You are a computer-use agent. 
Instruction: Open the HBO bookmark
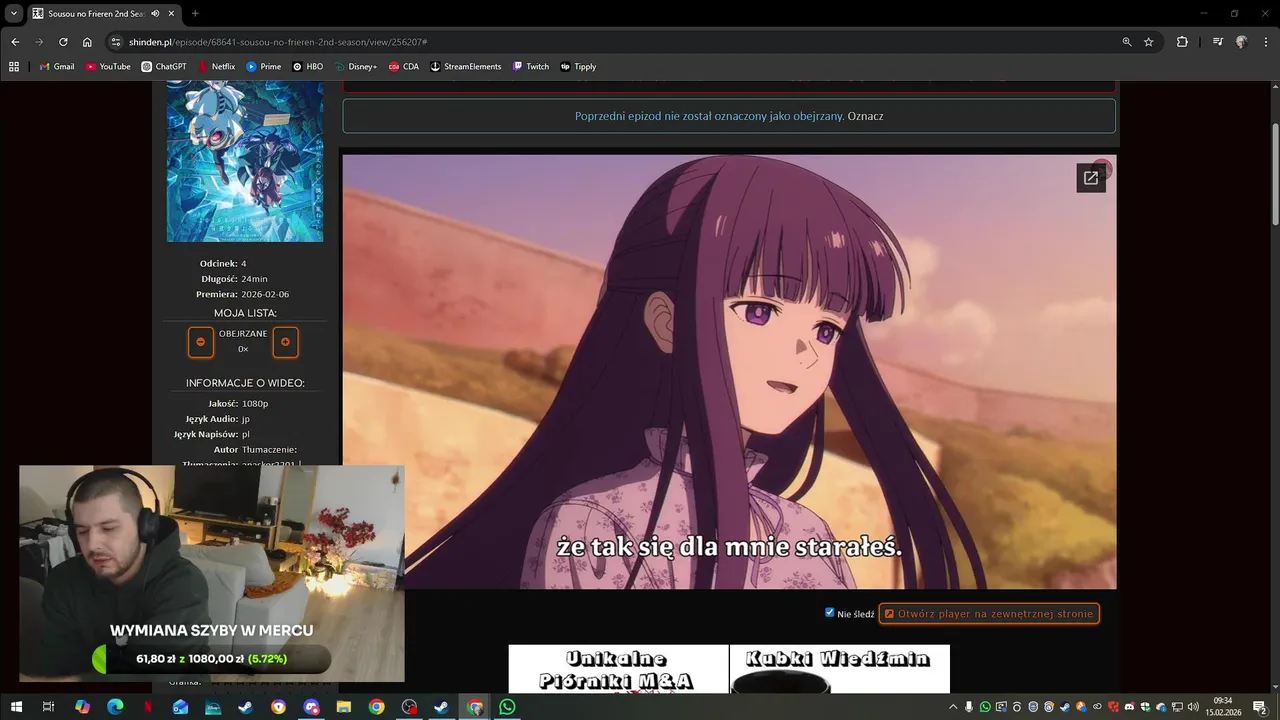pos(308,67)
